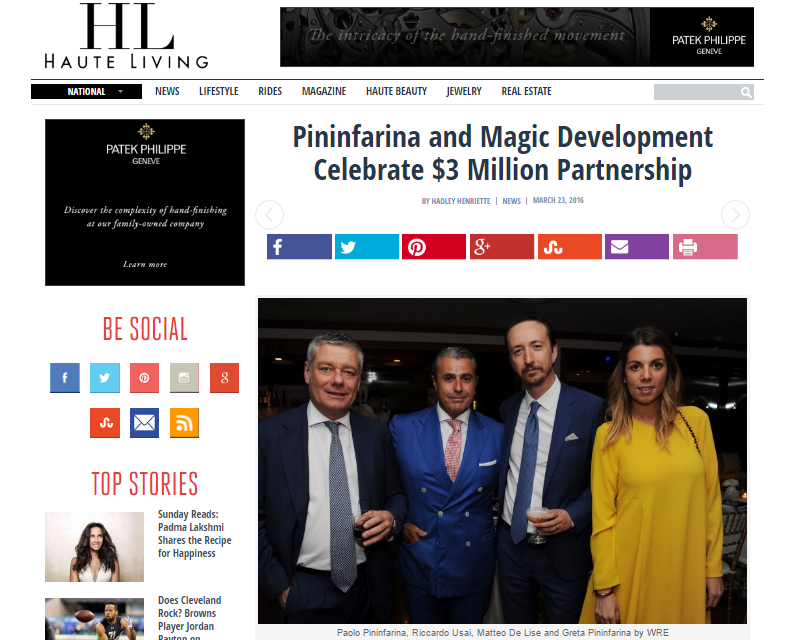Screen dimensions: 798x640
Task: Open Padma Lakshmi Sunday Reads story
Action: point(194,534)
